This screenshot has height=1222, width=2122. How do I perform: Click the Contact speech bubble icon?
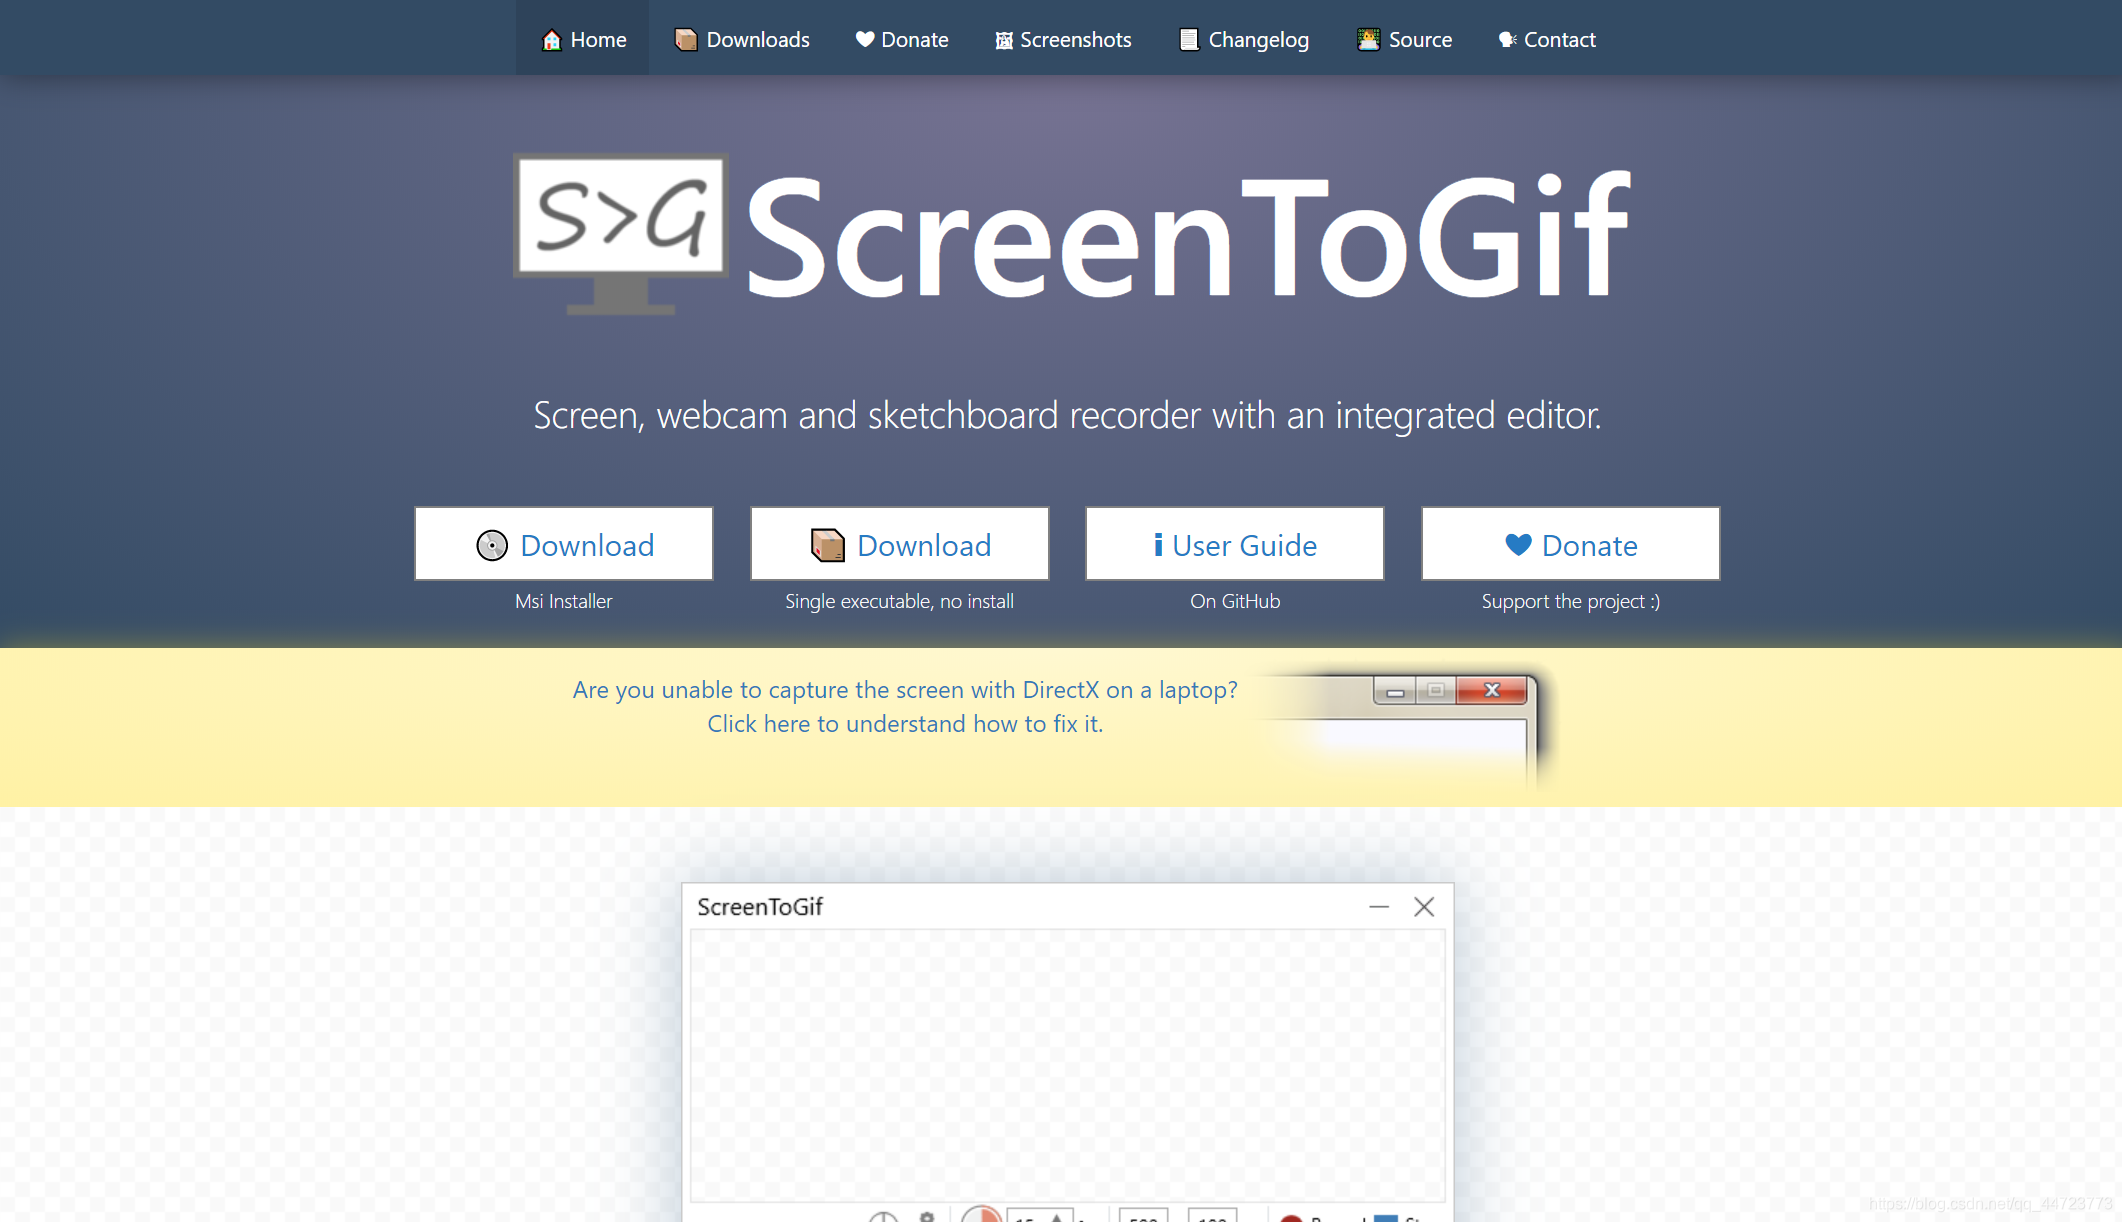[1504, 39]
